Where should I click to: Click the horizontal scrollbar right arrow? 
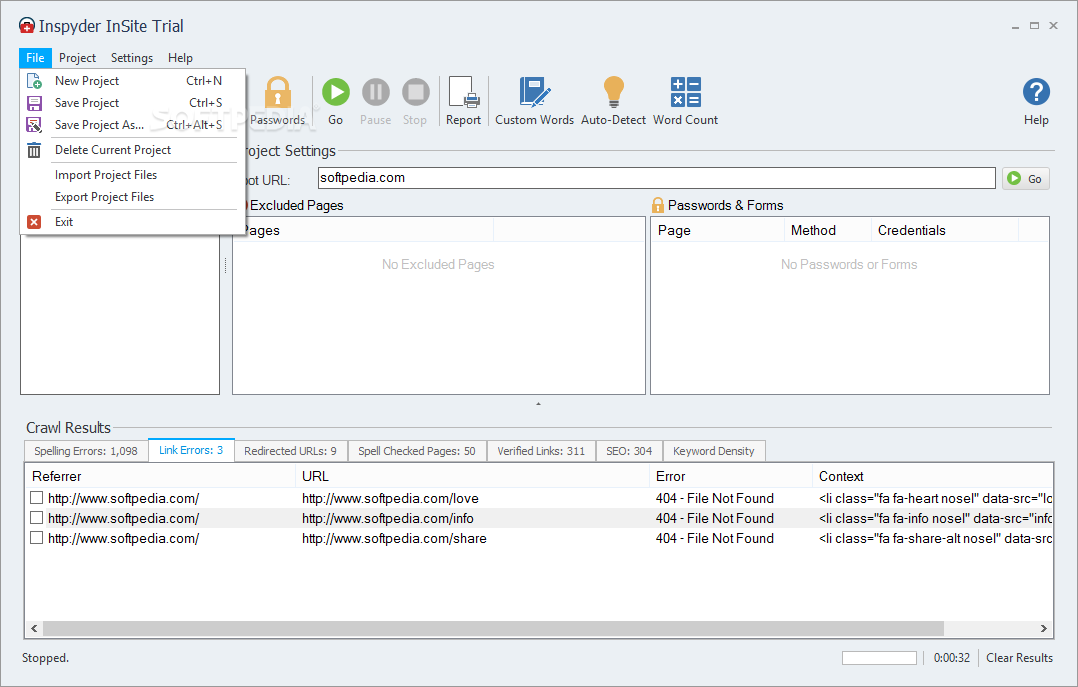(x=1044, y=629)
